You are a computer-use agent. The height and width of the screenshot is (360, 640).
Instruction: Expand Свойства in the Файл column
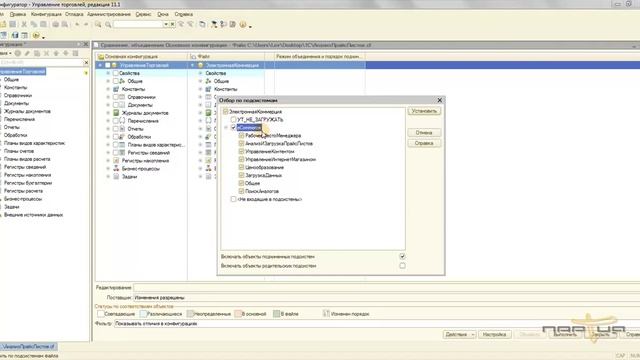pos(200,73)
